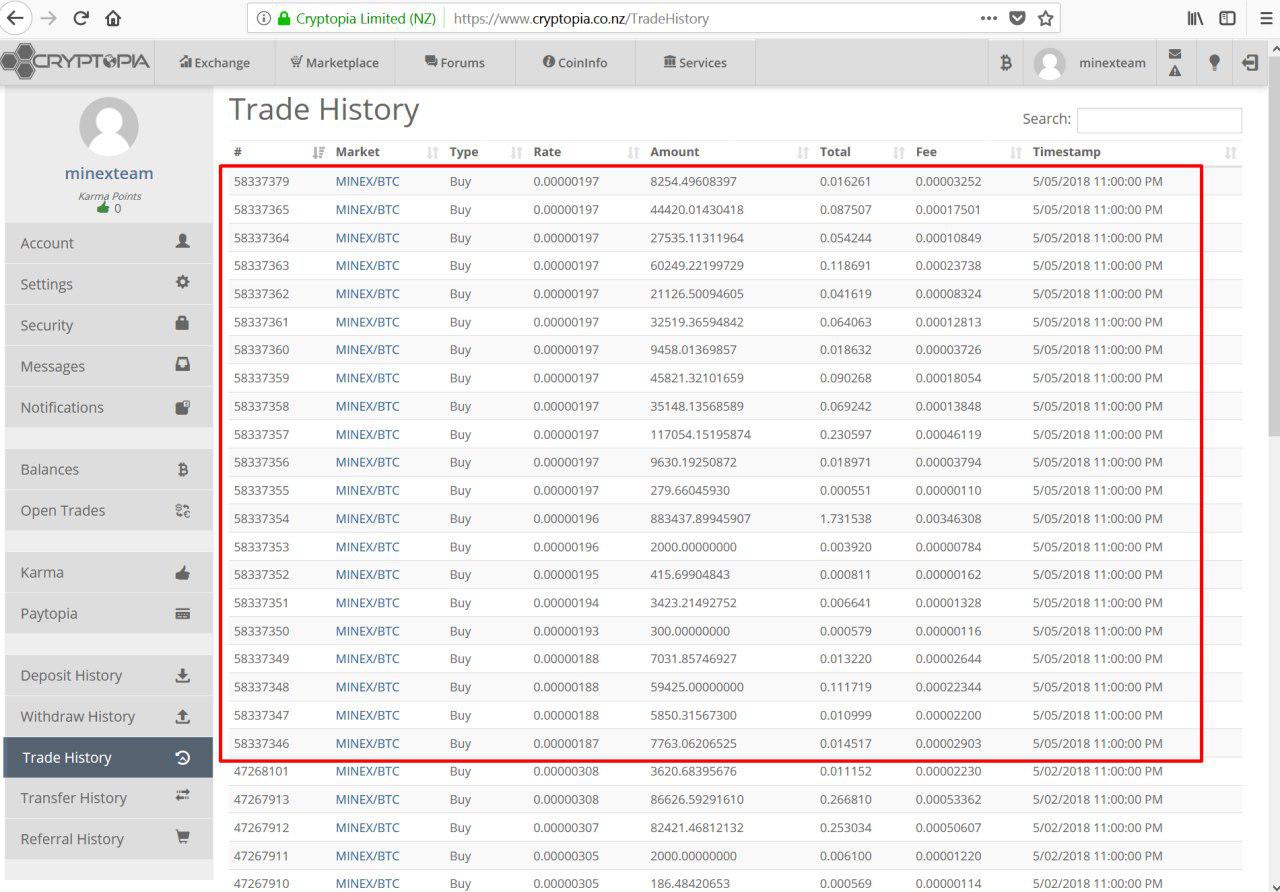Open the Transfer History sidebar item
This screenshot has height=892, width=1280.
[108, 798]
